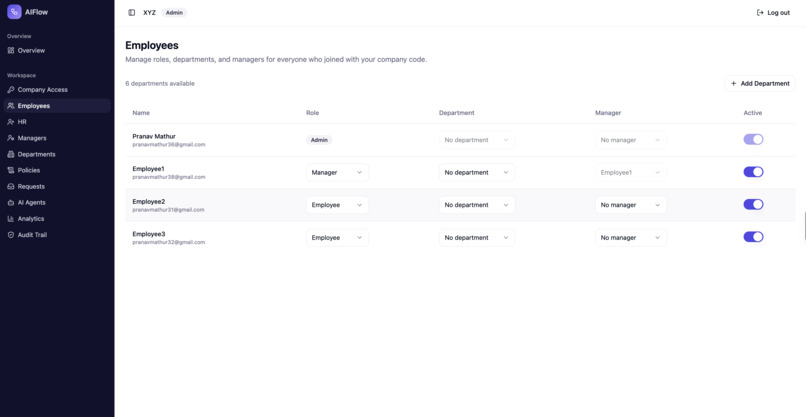Click the Log out arrow icon
This screenshot has width=806, height=417.
pos(760,13)
